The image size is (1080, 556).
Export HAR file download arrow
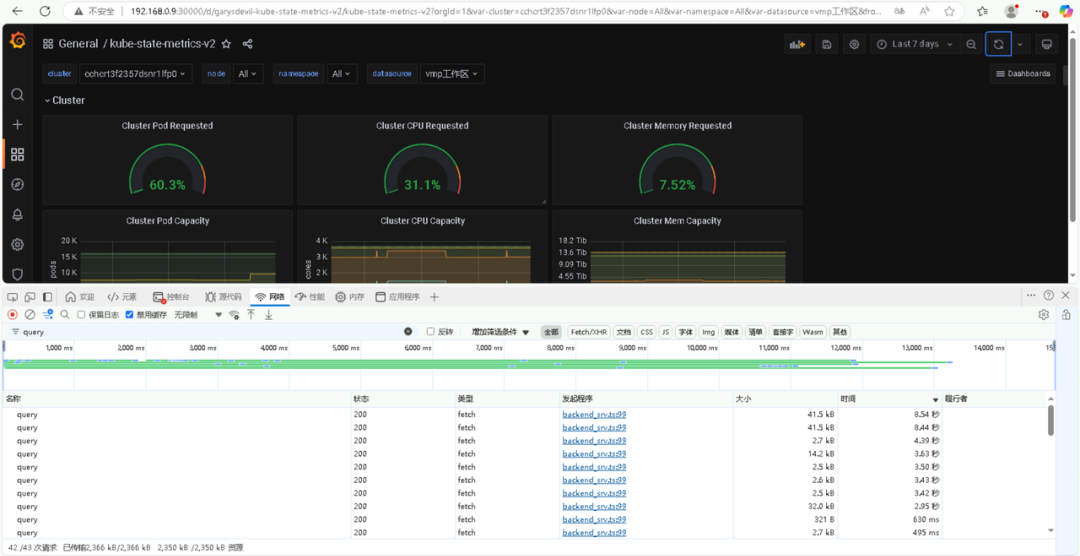(x=269, y=314)
